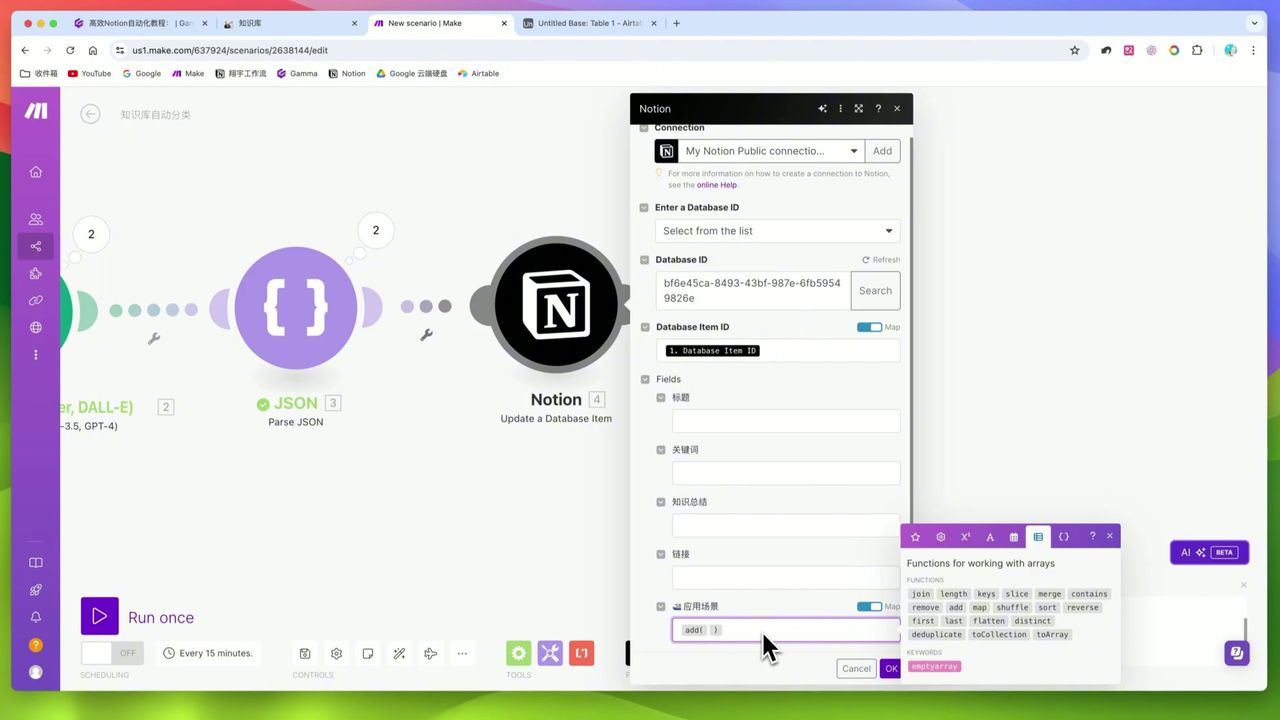1280x720 pixels.
Task: Open the date and time functions panel
Action: point(1013,536)
